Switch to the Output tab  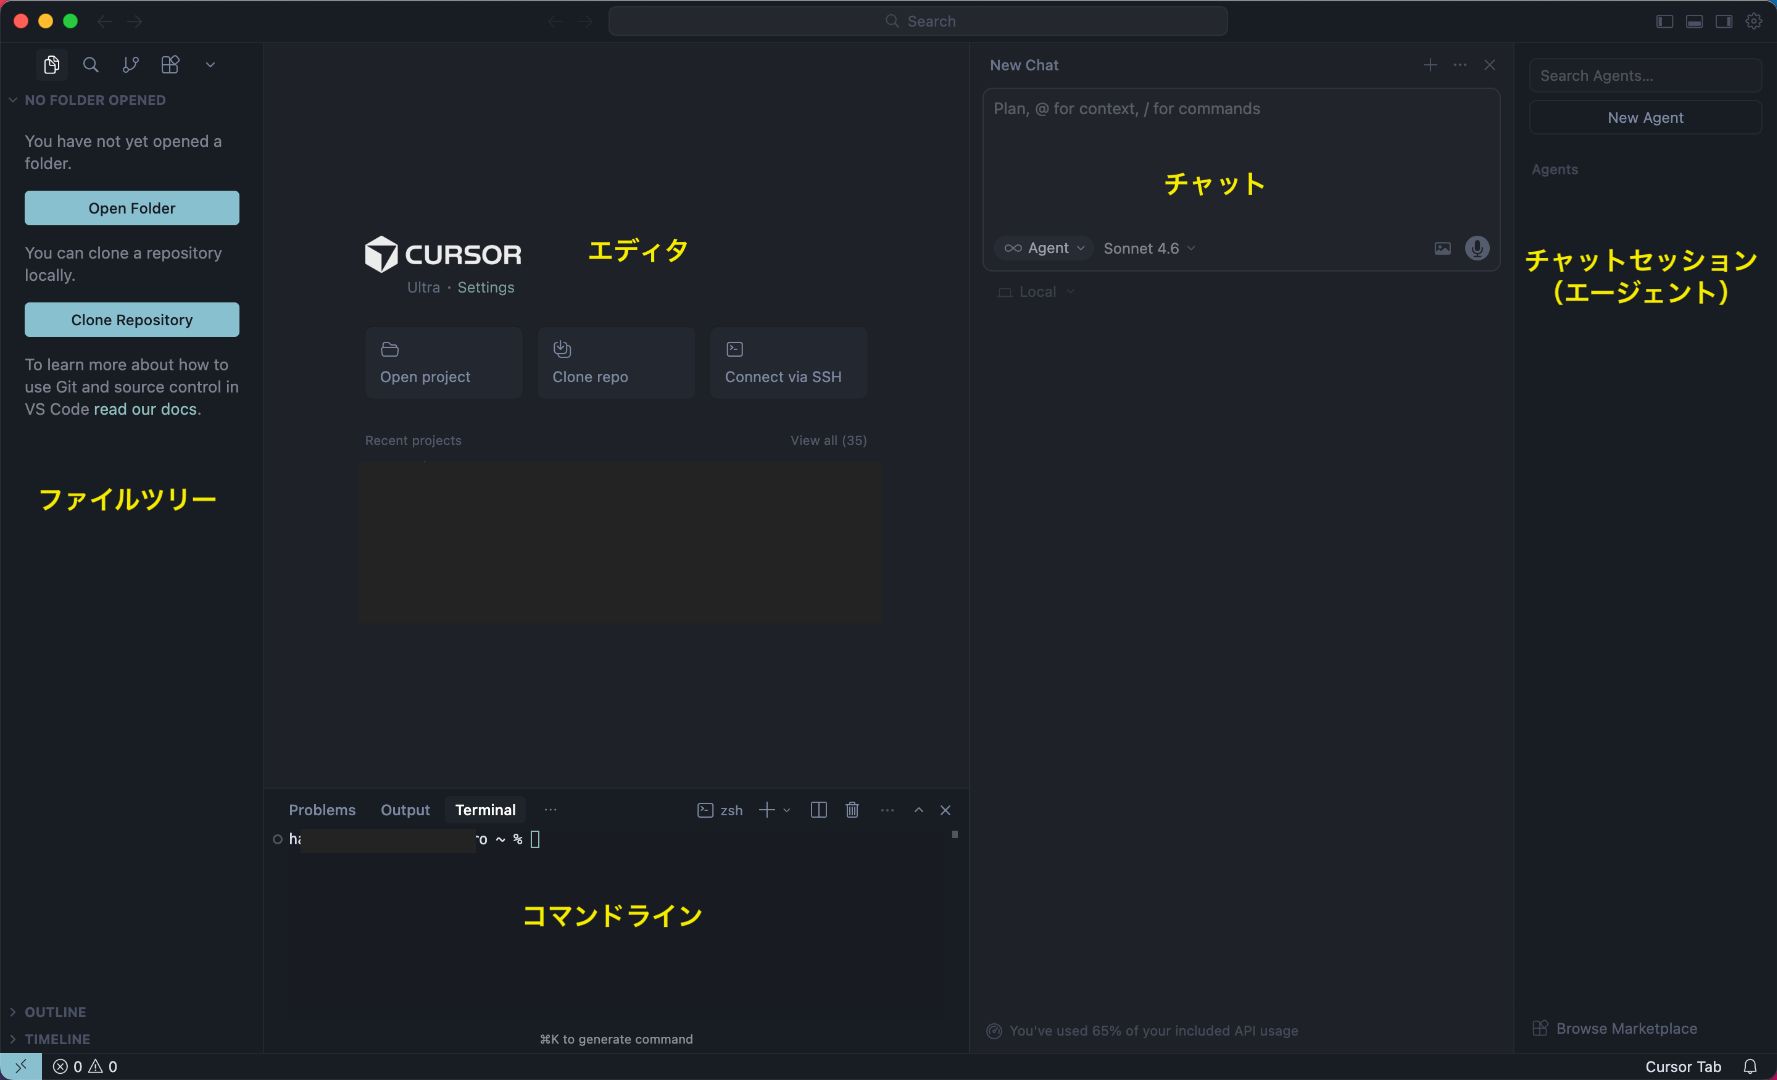pyautogui.click(x=405, y=810)
